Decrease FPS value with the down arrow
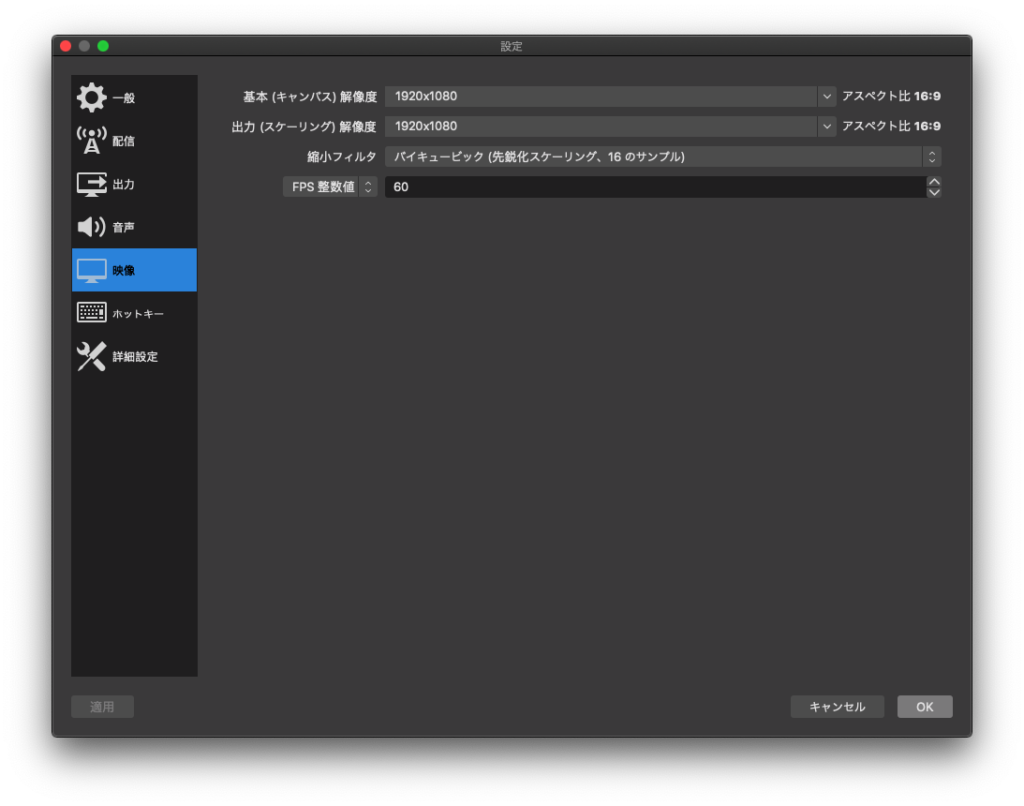The width and height of the screenshot is (1024, 806). (935, 193)
